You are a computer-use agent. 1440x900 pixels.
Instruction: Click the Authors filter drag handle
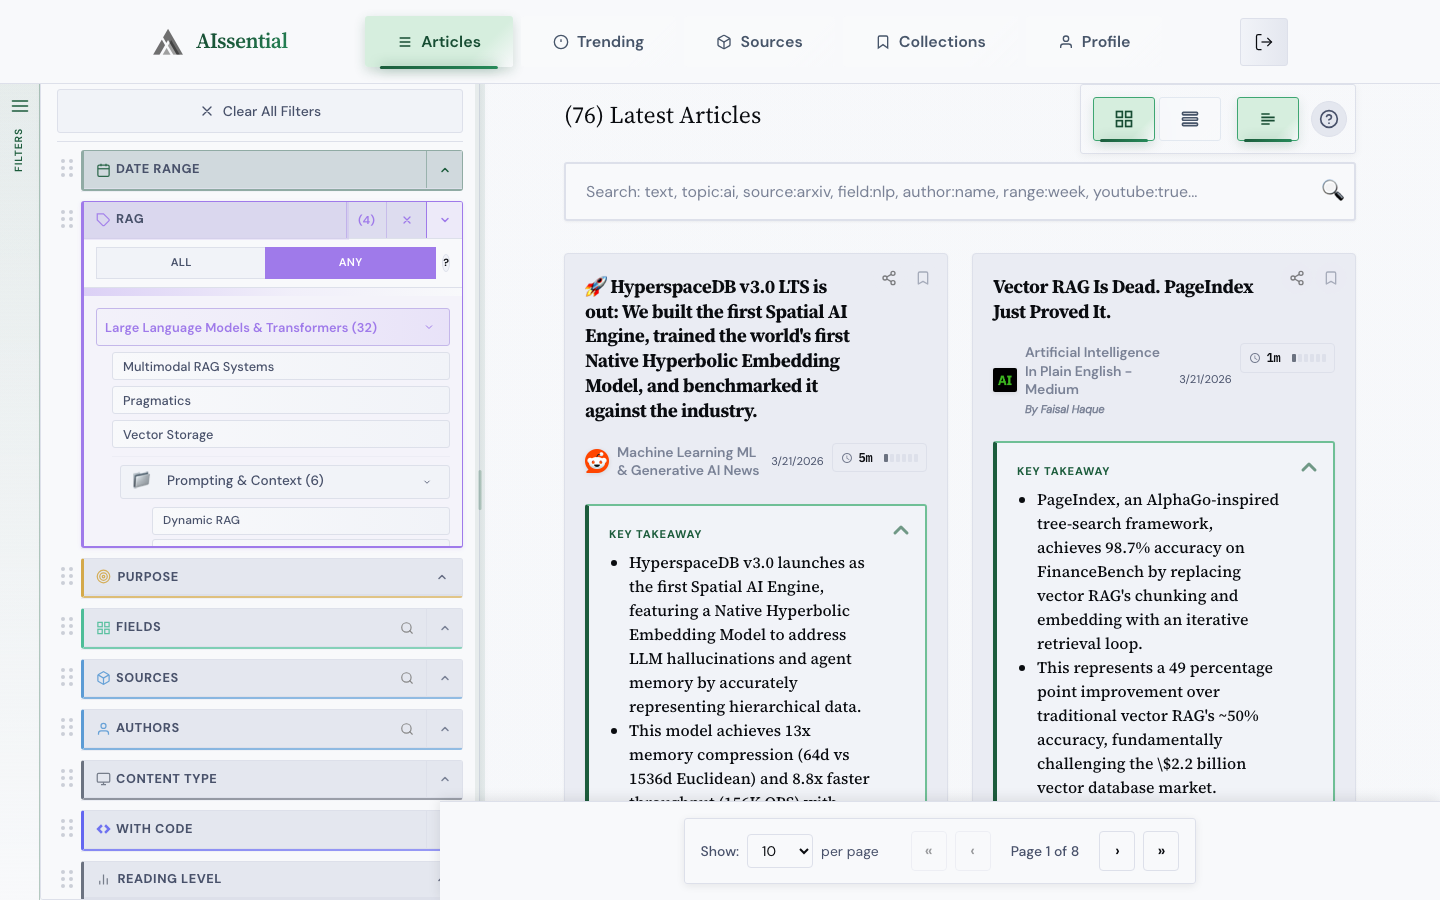[x=67, y=727]
